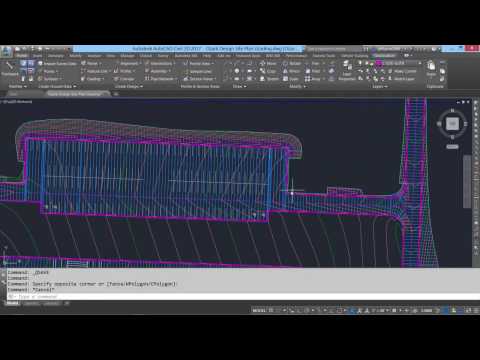The height and width of the screenshot is (360, 480).
Task: Click the Paste button in Clipboard
Action: click(x=431, y=69)
